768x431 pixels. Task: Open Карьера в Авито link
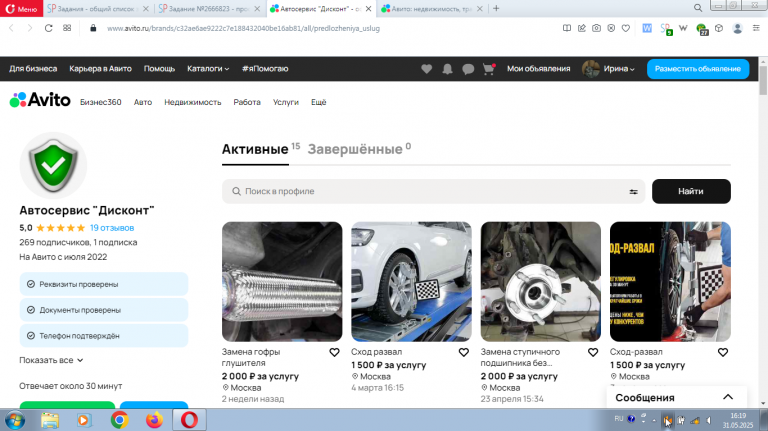point(100,69)
